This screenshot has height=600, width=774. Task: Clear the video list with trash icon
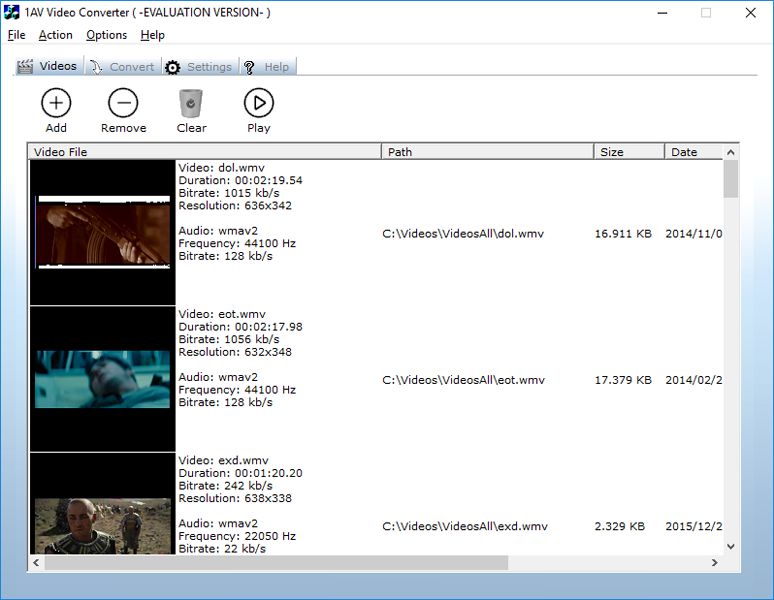191,103
